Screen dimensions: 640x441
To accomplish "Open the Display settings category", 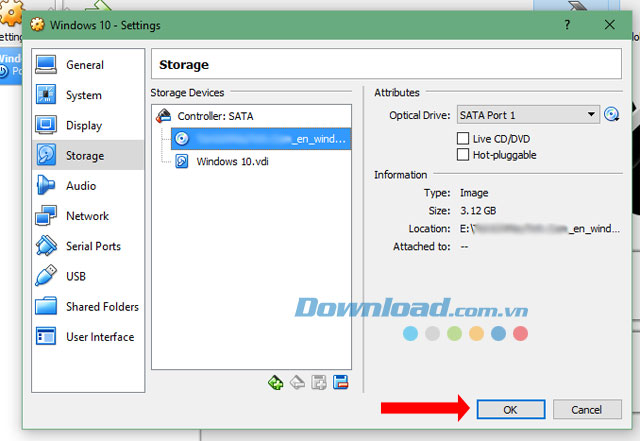I will (88, 125).
